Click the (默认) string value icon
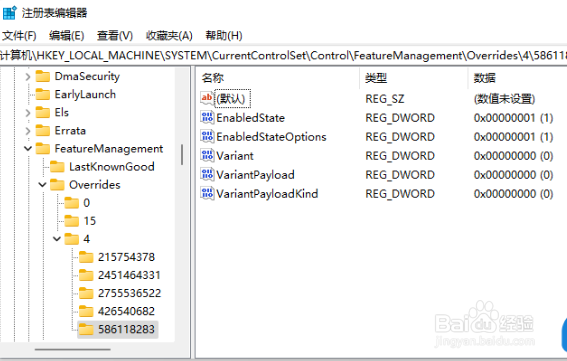Image resolution: width=567 pixels, height=361 pixels. (x=207, y=98)
